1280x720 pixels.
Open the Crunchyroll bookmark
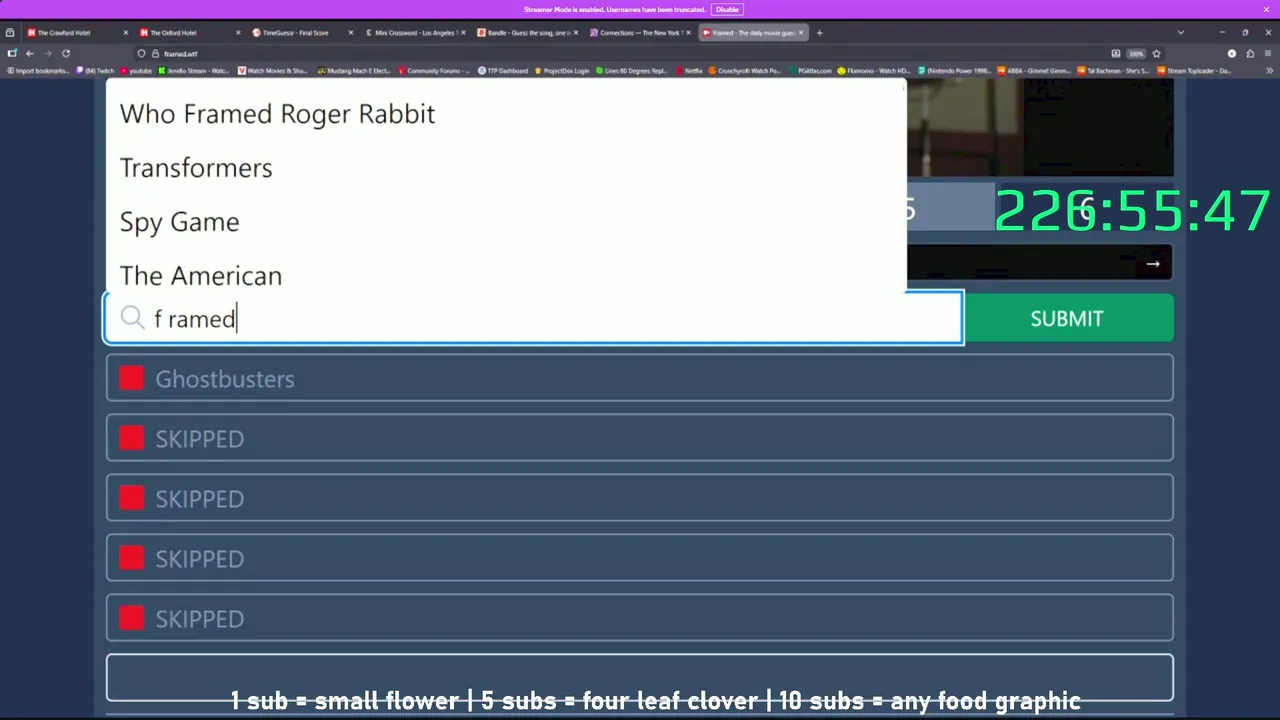coord(744,71)
